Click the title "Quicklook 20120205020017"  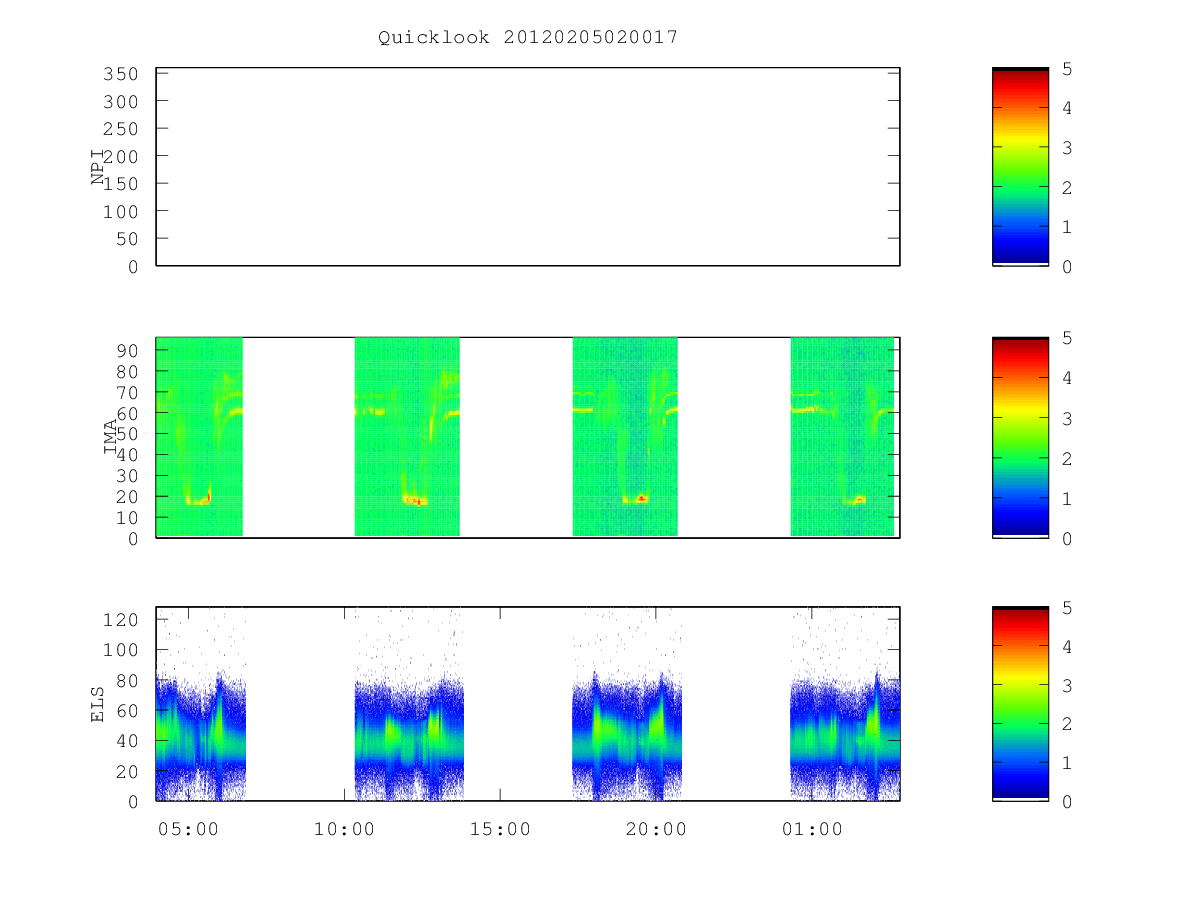[528, 37]
